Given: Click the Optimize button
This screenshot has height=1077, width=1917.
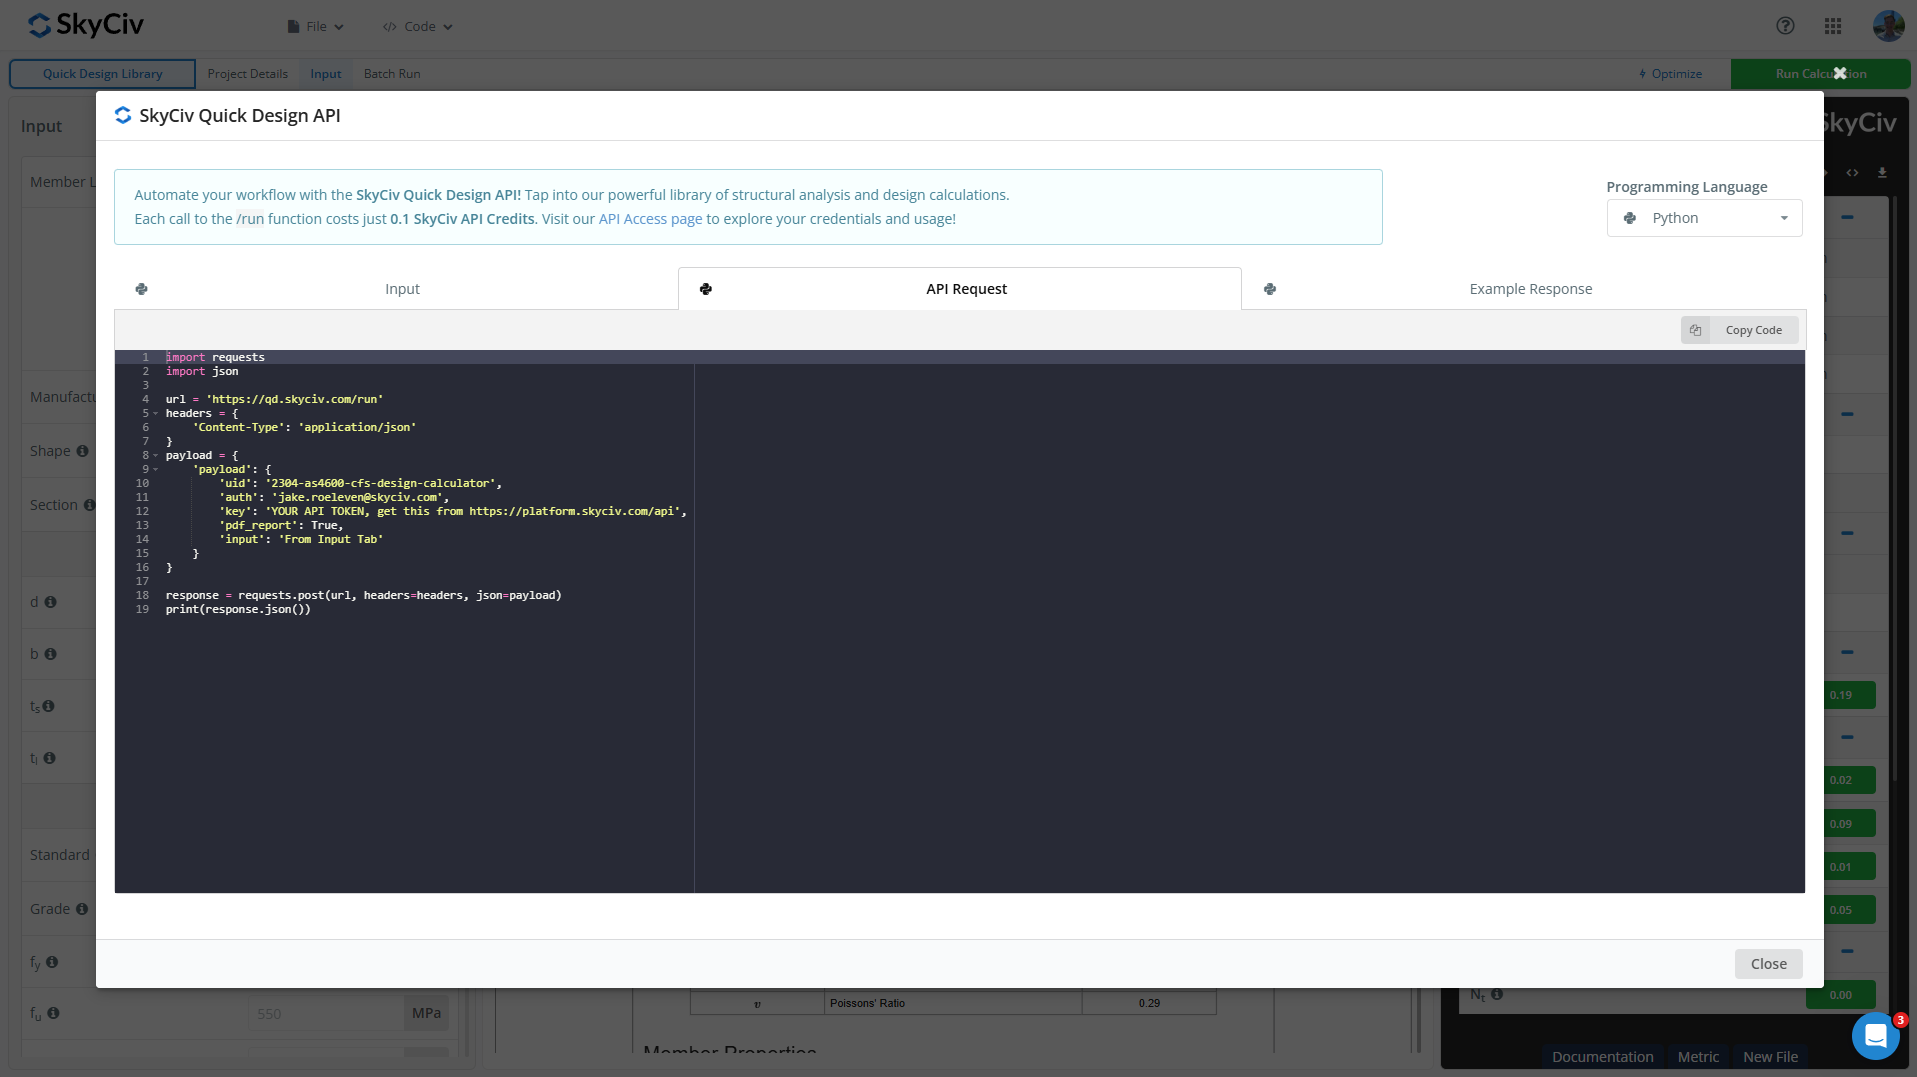Looking at the screenshot, I should click(x=1670, y=74).
